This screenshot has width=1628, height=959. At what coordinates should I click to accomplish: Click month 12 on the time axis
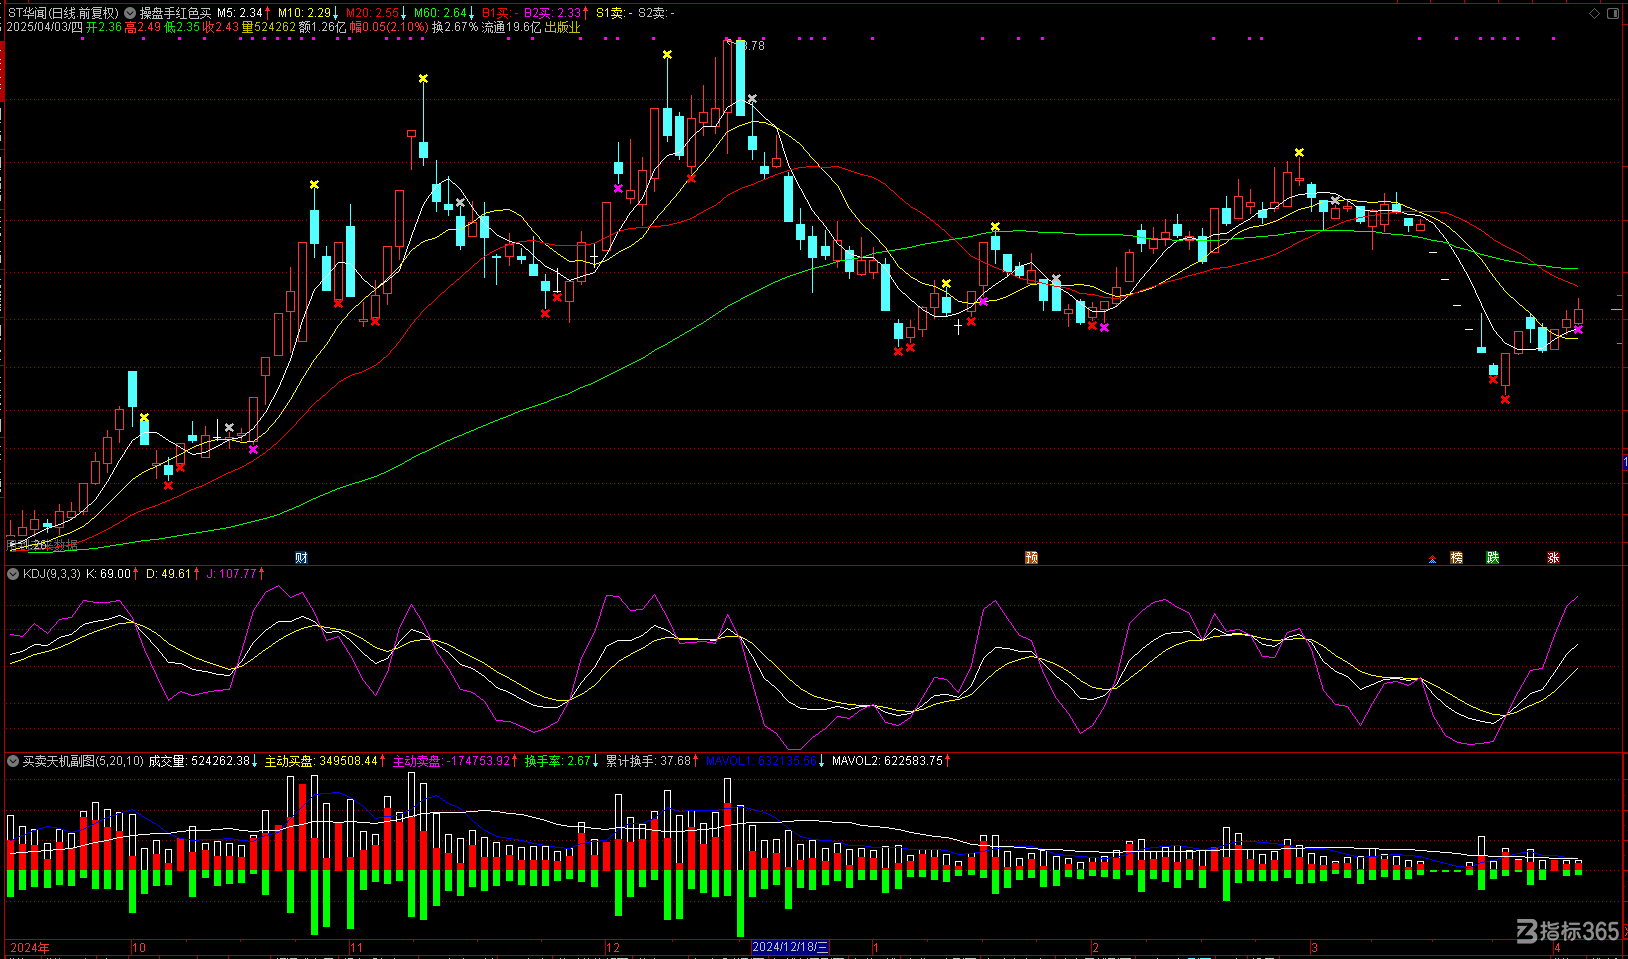(613, 947)
